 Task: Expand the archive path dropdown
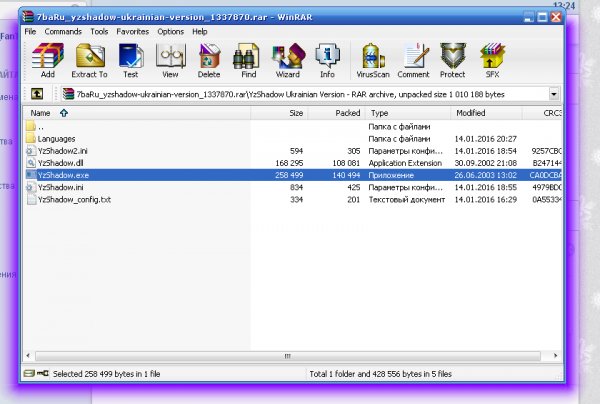tap(554, 94)
